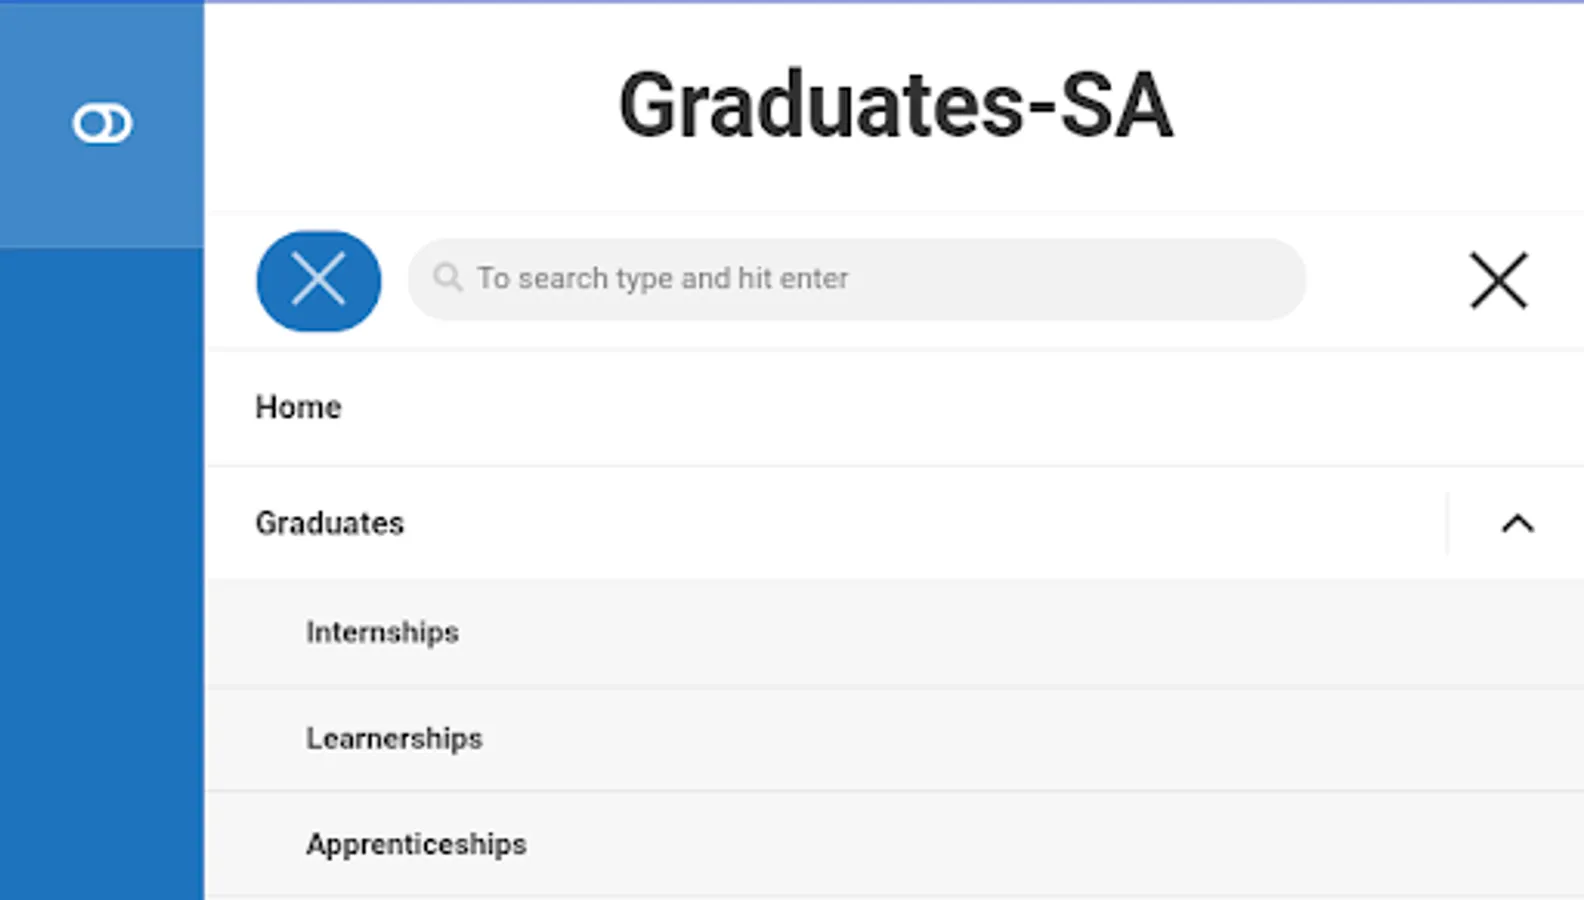Image resolution: width=1584 pixels, height=900 pixels.
Task: Hit the up-arrow beside Graduates
Action: tap(1517, 523)
